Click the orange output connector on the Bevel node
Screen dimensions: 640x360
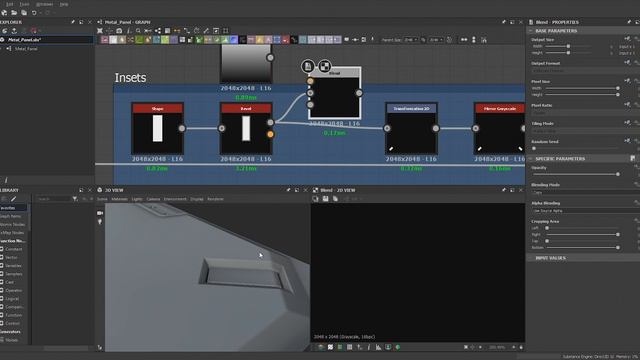coord(270,134)
